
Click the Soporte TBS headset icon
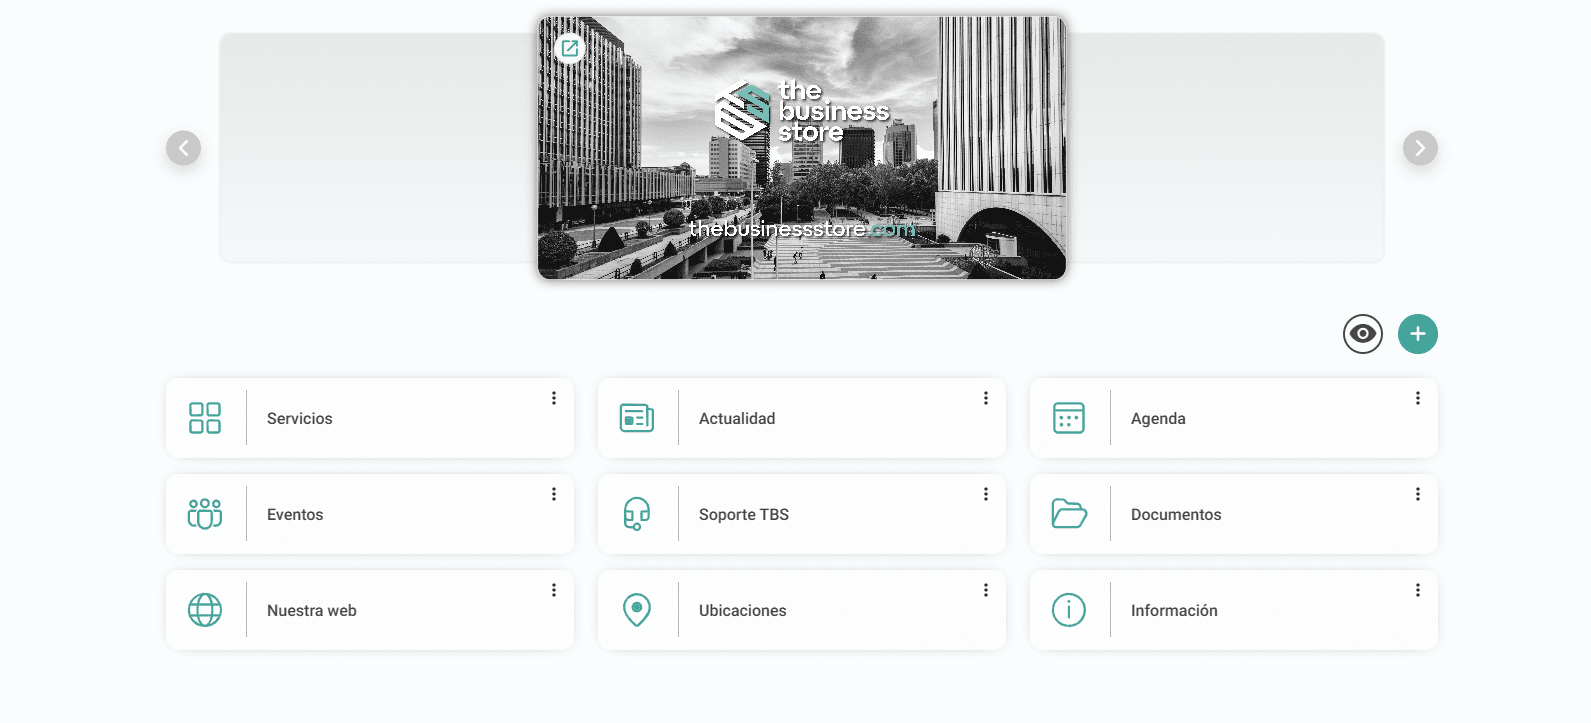[637, 514]
